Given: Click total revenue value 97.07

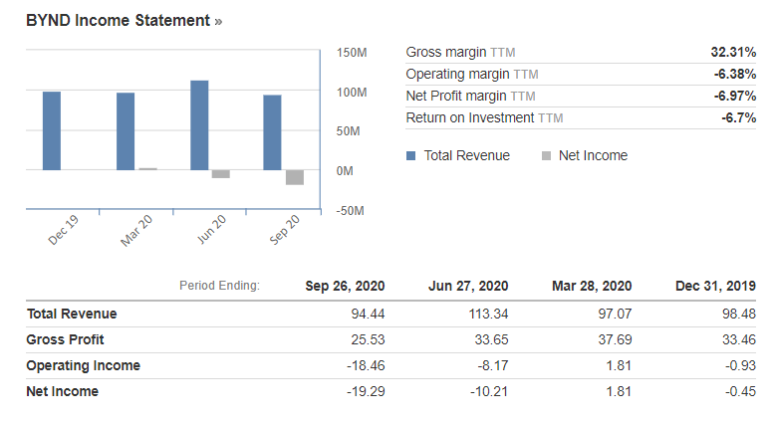Looking at the screenshot, I should click(615, 314).
